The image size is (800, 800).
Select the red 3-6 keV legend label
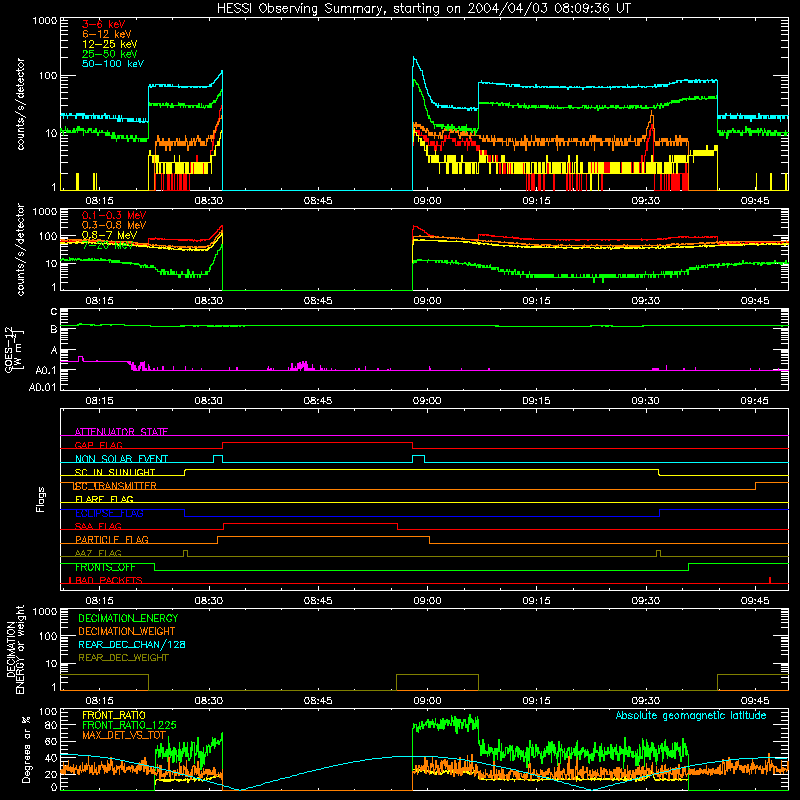(104, 24)
